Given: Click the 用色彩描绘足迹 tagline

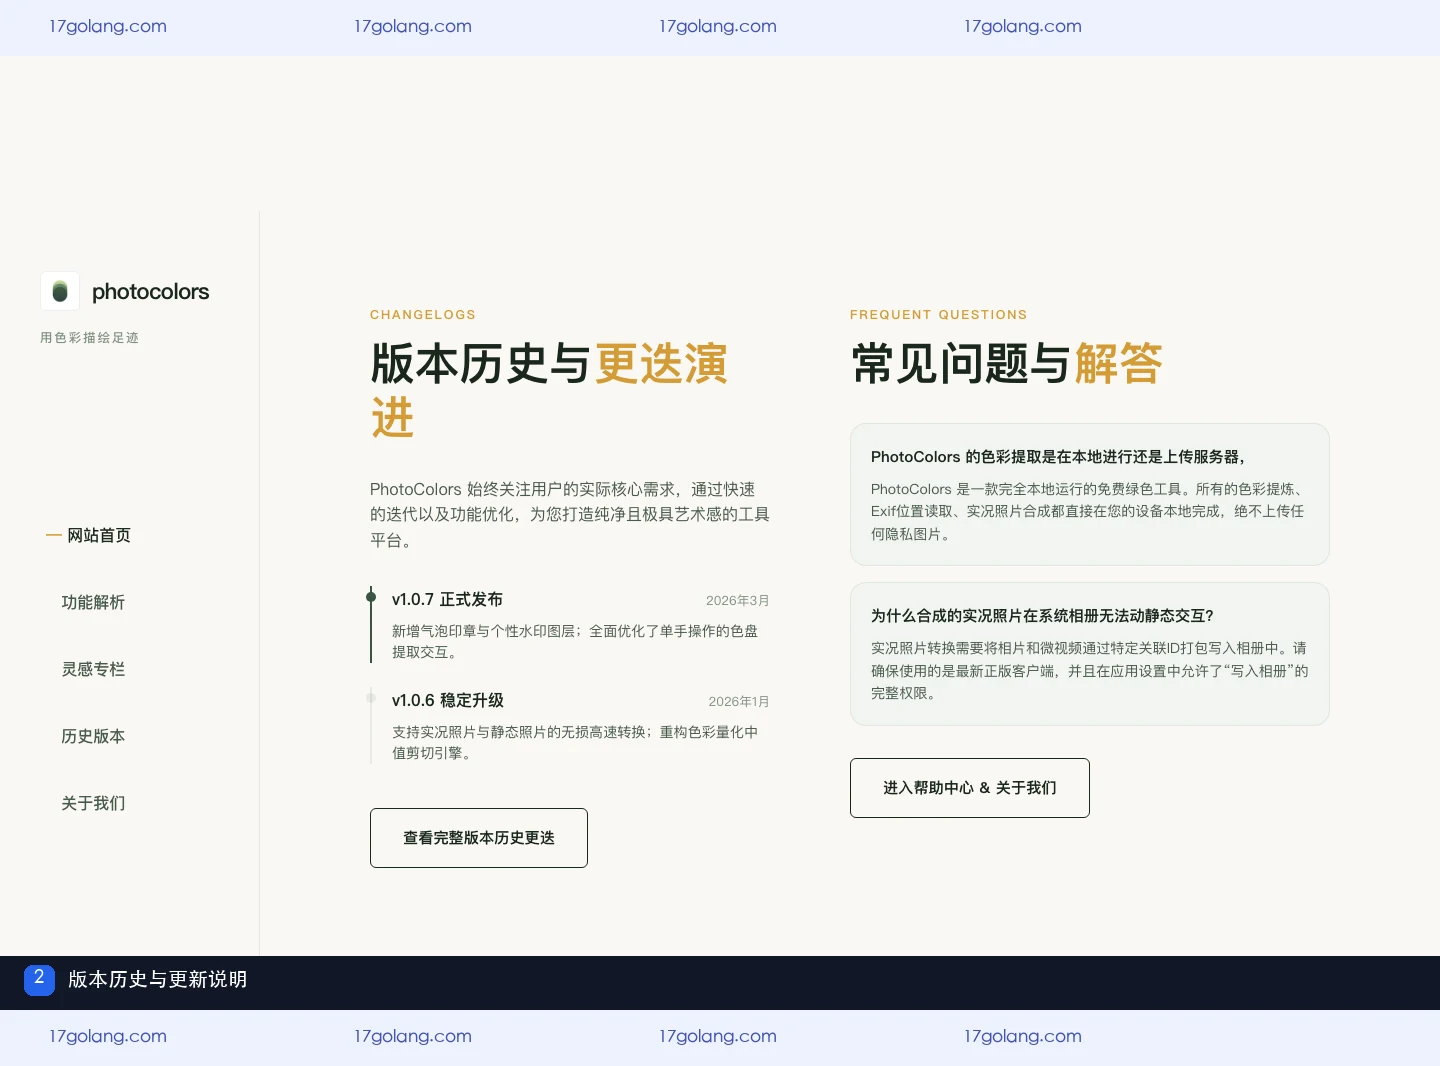Looking at the screenshot, I should tap(90, 338).
